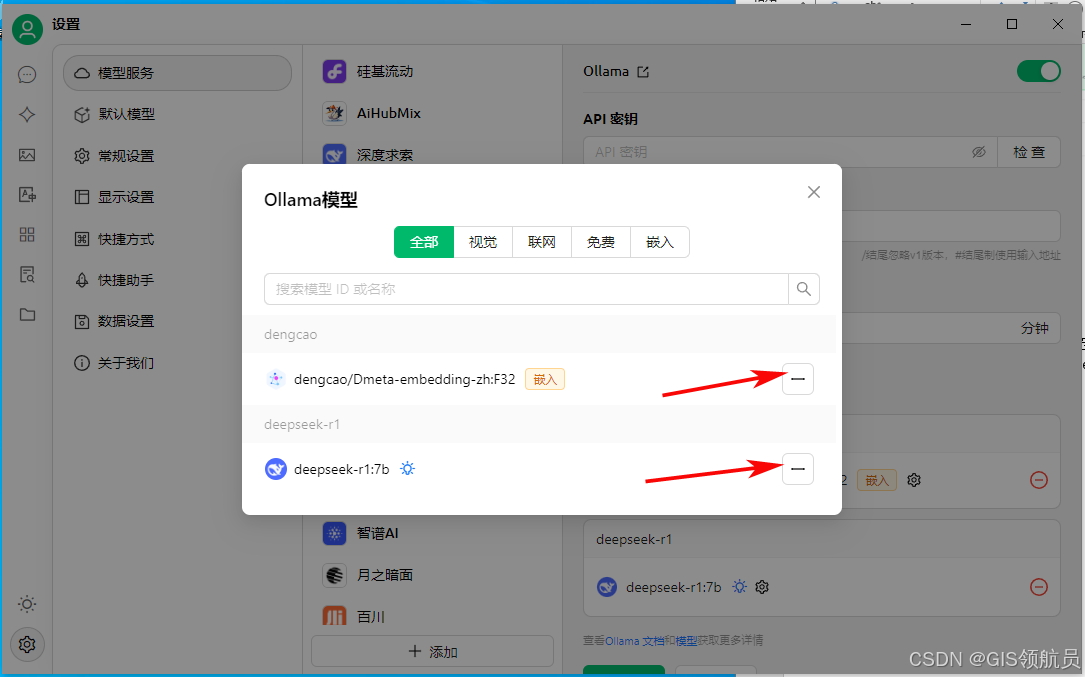Open the mini apps grid icon
The width and height of the screenshot is (1085, 677).
click(27, 235)
